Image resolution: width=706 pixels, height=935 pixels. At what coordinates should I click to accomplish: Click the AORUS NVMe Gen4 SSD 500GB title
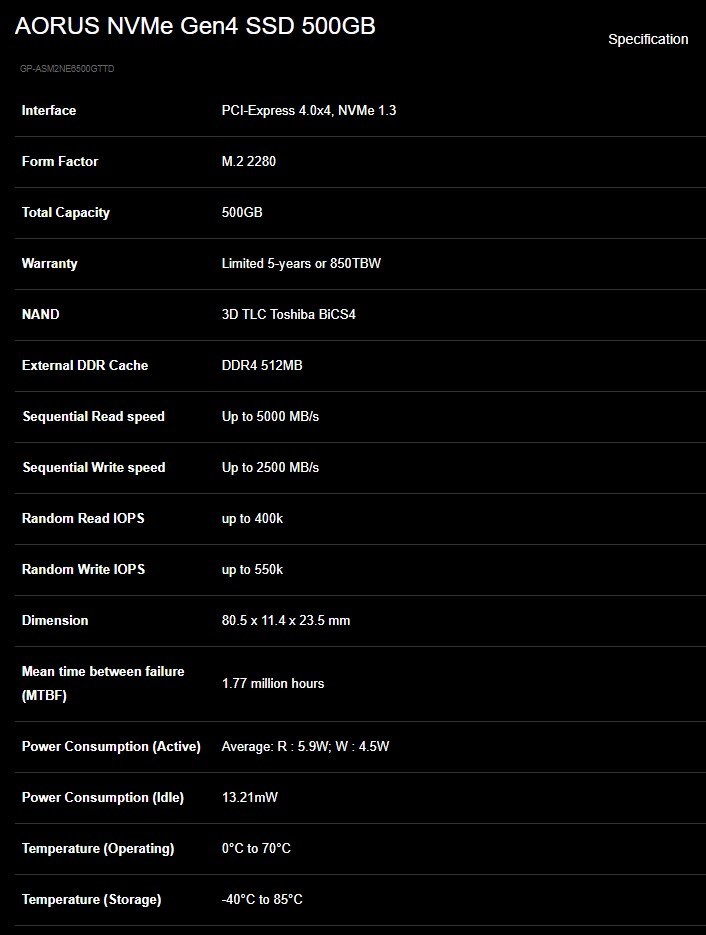195,26
